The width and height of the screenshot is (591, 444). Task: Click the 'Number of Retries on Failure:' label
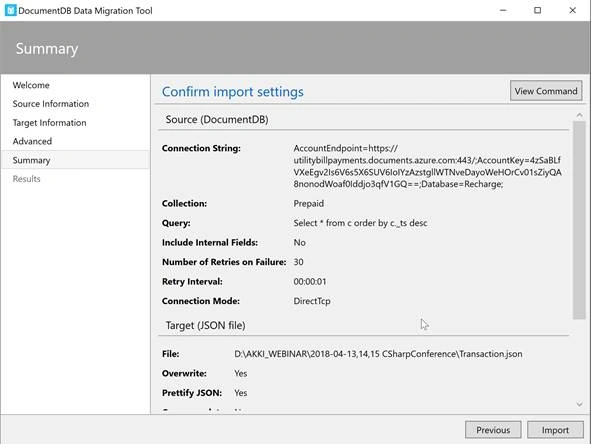tap(224, 262)
